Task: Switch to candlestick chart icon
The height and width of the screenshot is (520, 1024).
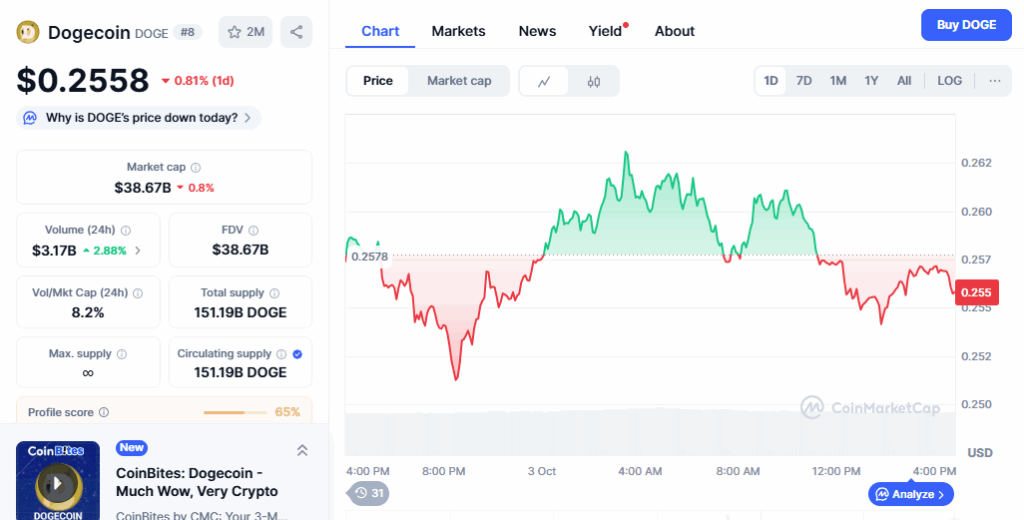Action: click(594, 81)
